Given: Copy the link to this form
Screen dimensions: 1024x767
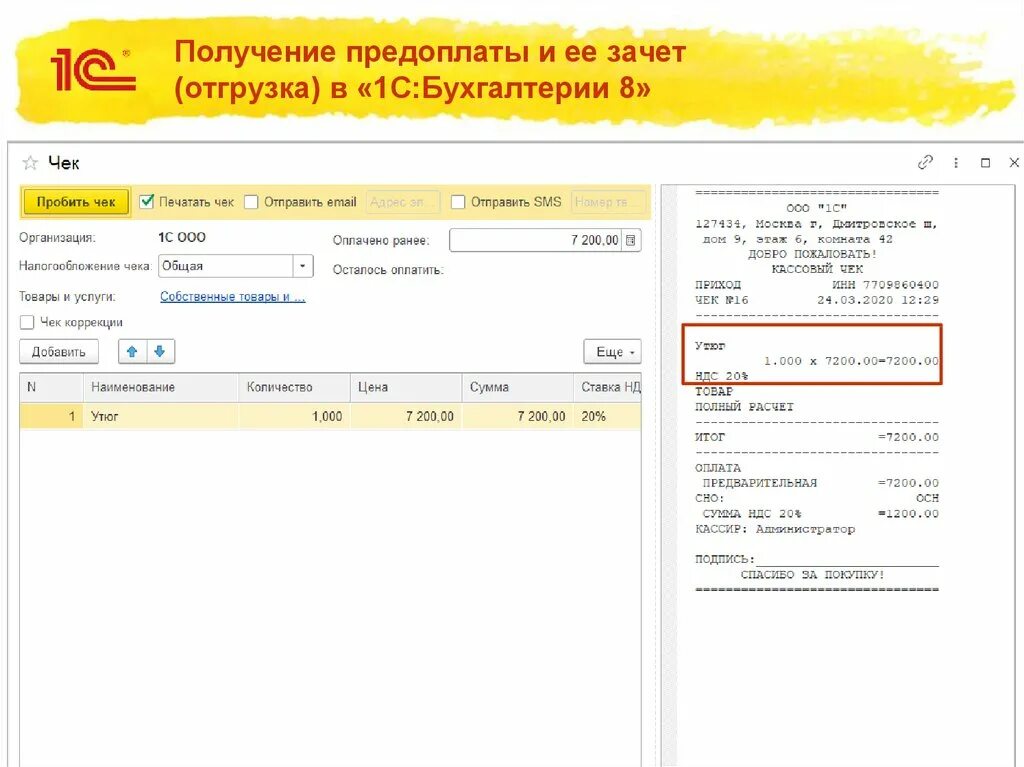Looking at the screenshot, I should 925,162.
